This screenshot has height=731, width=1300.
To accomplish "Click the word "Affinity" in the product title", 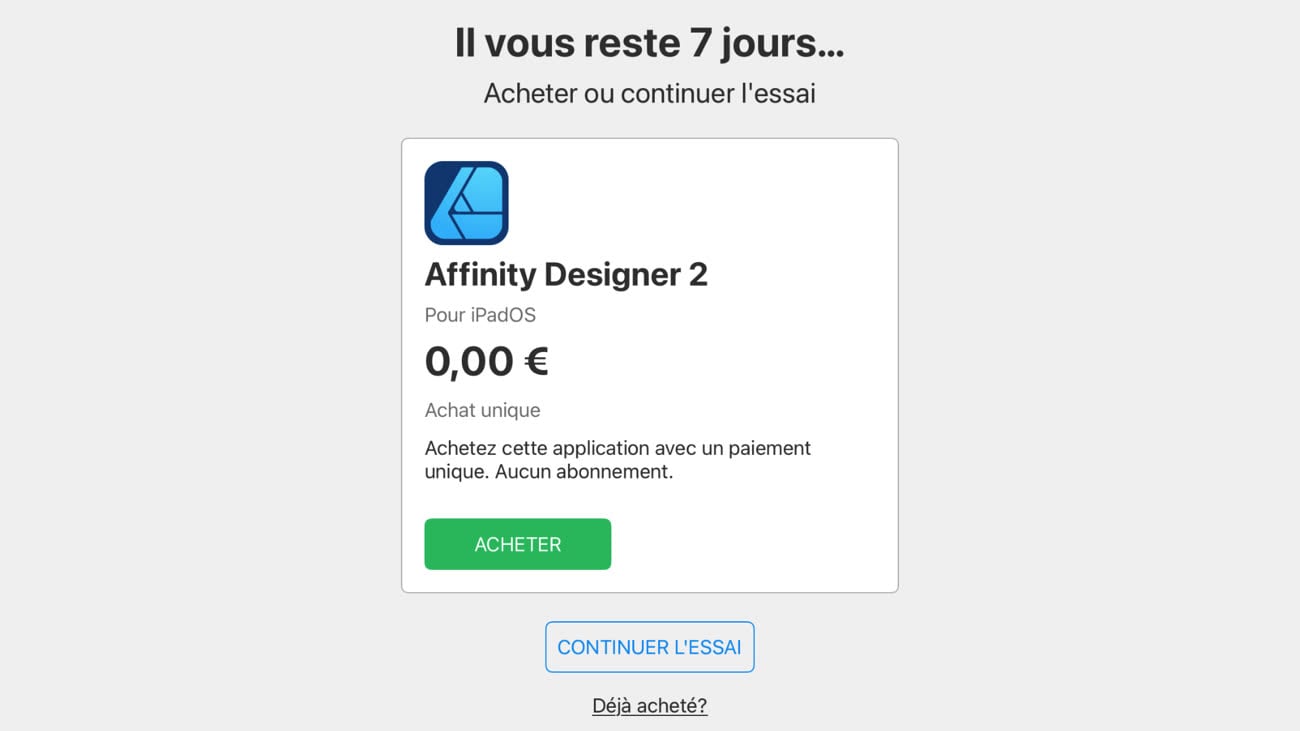I will click(x=484, y=274).
